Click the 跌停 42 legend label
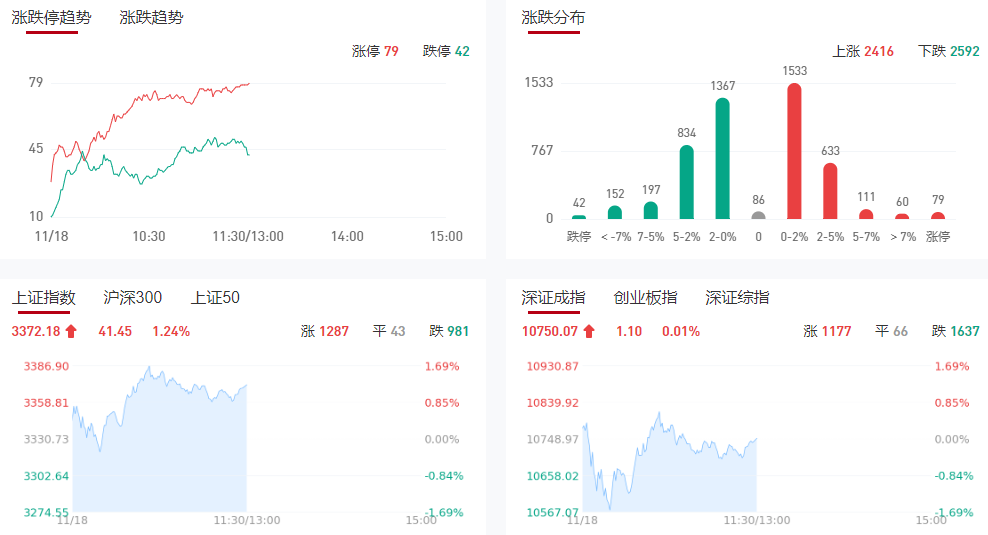988x535 pixels. click(446, 51)
